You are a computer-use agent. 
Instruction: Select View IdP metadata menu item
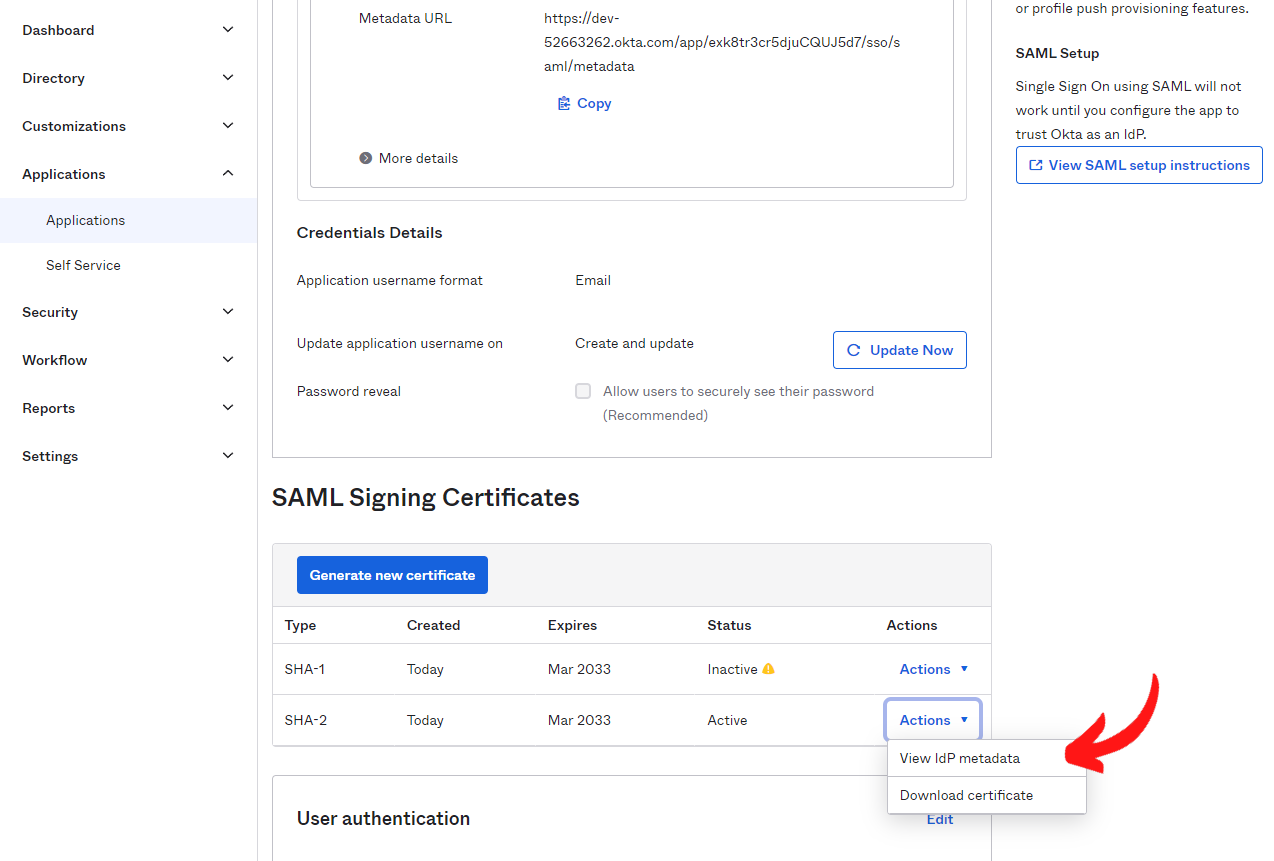pos(960,758)
